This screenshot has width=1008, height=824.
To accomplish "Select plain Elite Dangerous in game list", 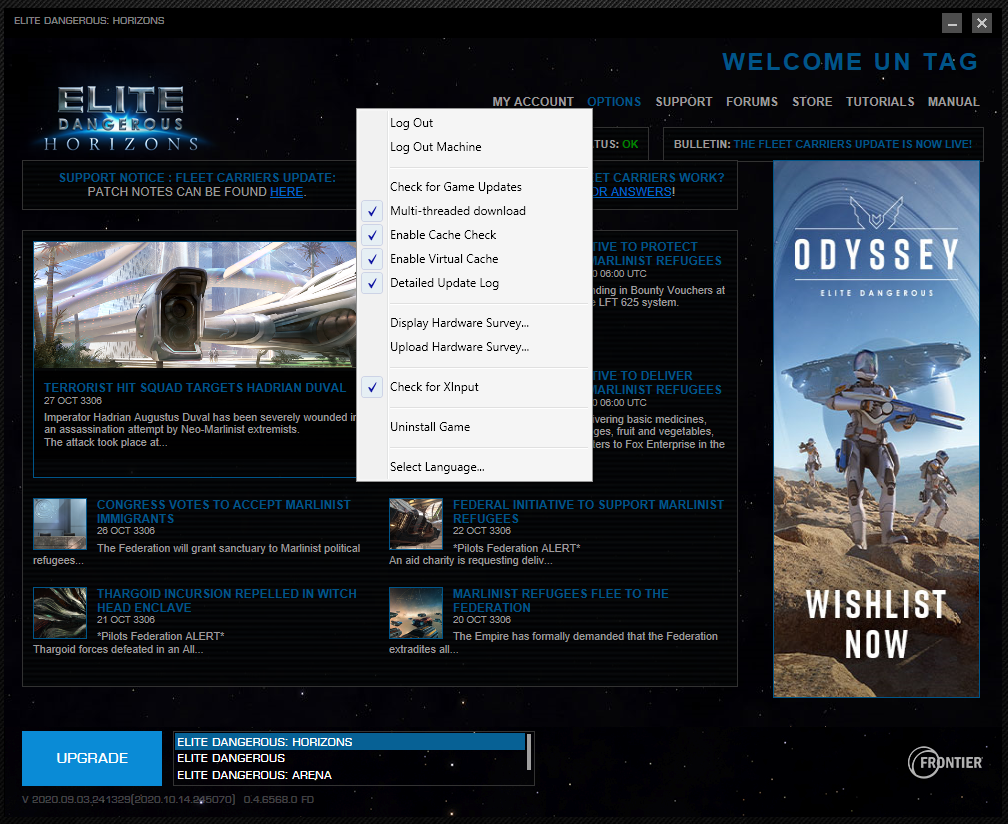I will coord(350,758).
